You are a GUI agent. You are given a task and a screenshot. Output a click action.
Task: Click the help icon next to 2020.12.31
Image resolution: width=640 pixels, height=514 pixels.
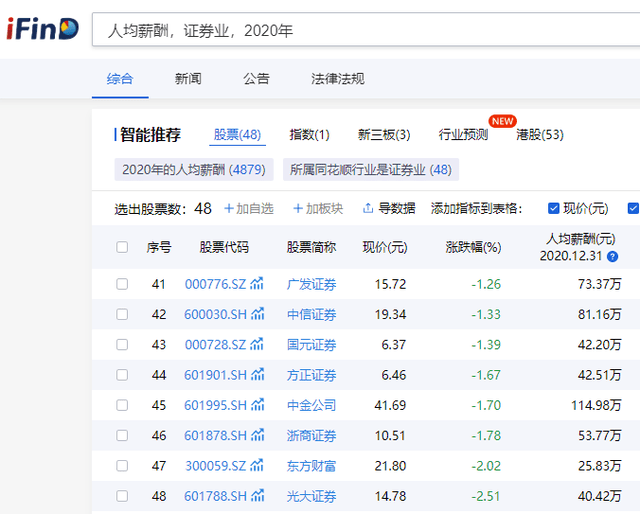point(612,256)
